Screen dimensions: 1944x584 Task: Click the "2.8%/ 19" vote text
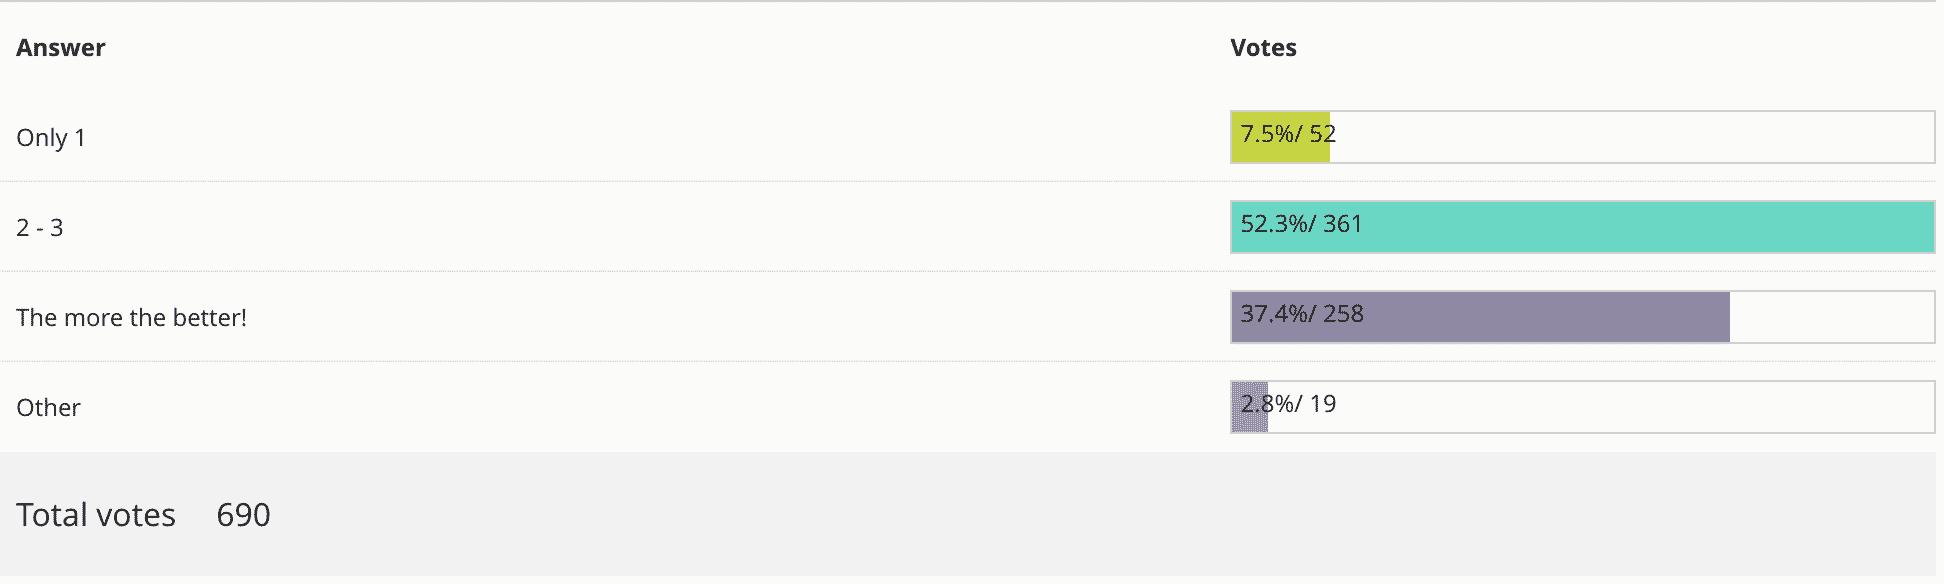[1288, 404]
